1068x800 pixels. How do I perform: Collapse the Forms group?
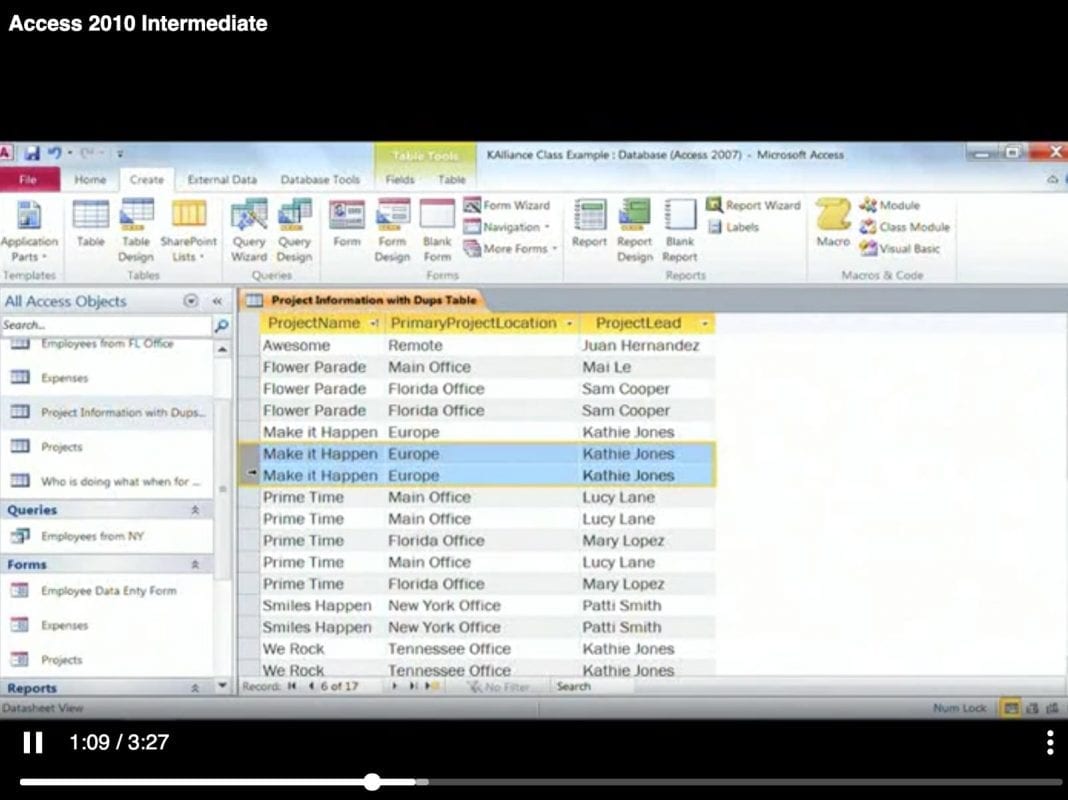(195, 564)
